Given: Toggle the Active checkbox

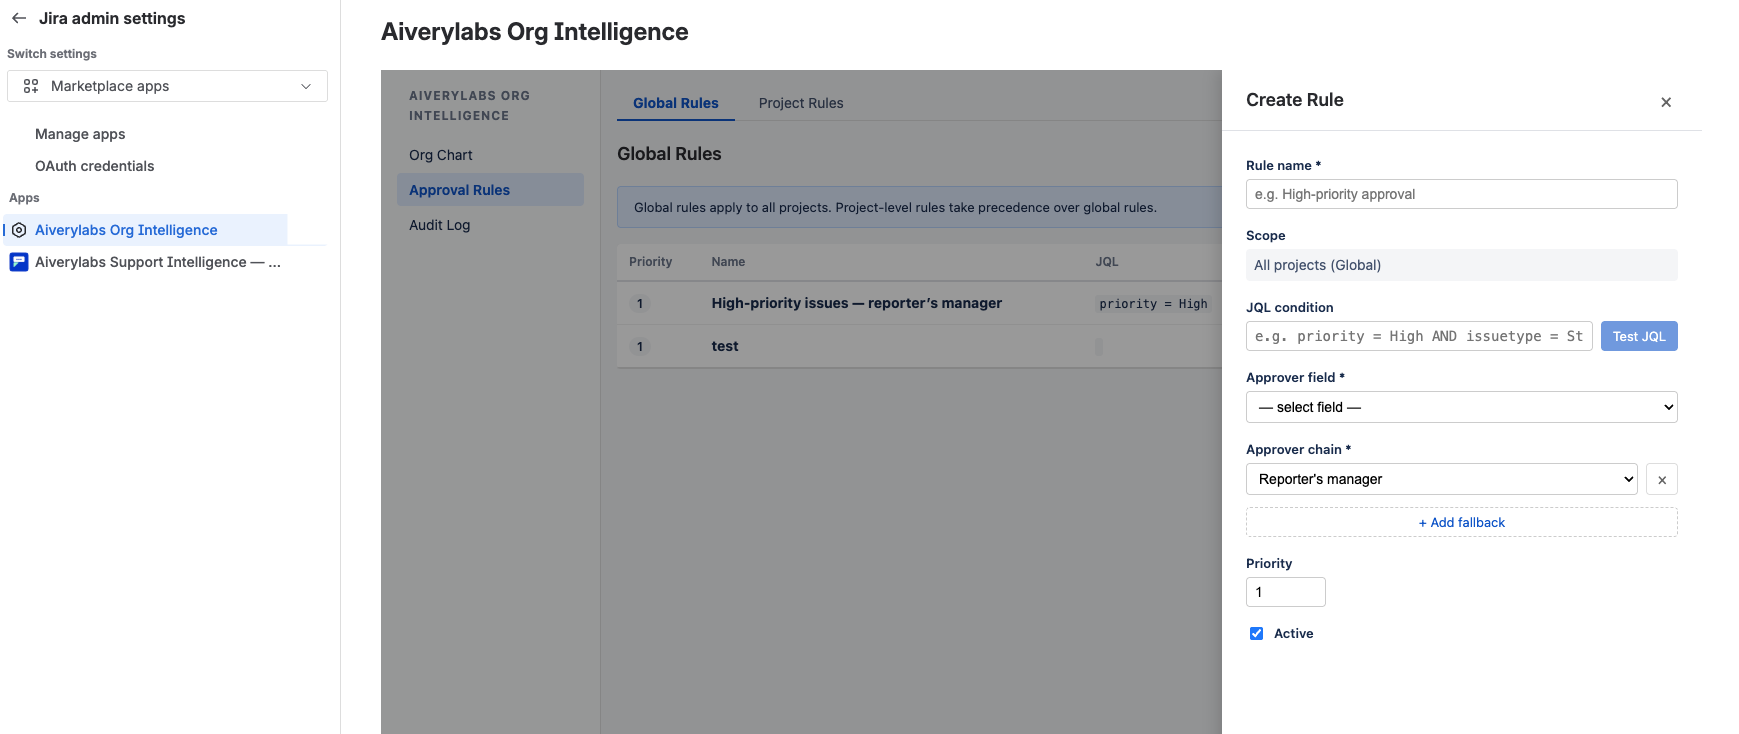Looking at the screenshot, I should [x=1256, y=634].
